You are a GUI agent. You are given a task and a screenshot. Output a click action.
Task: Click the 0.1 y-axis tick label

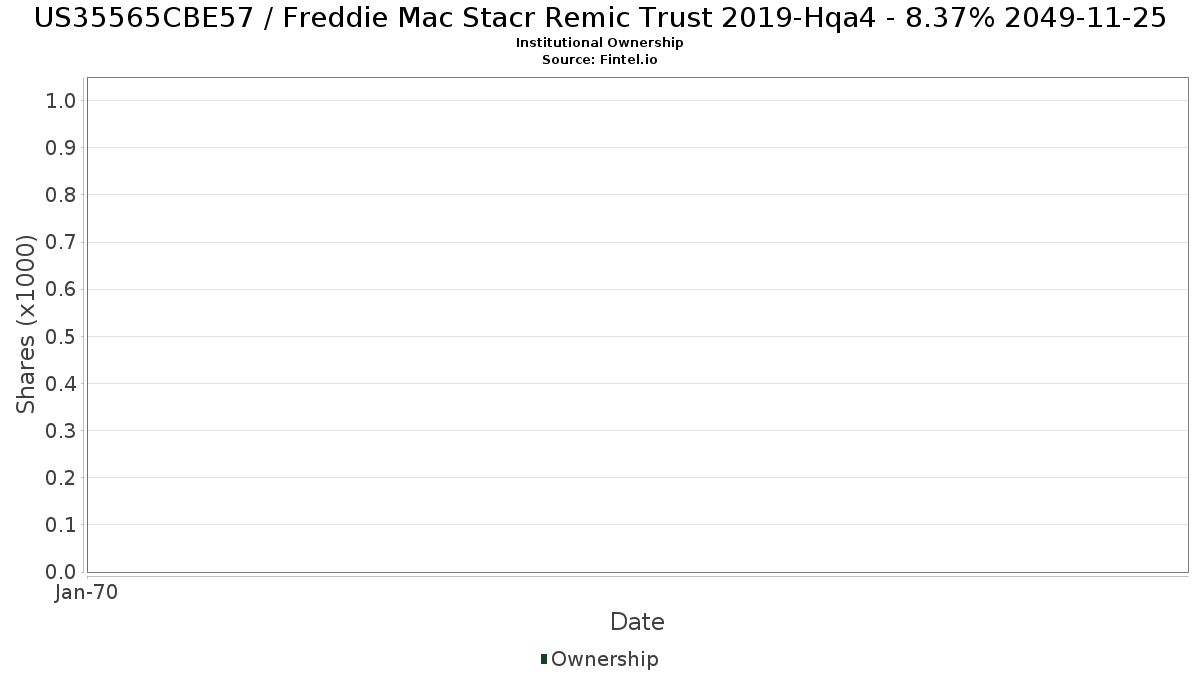[61, 524]
